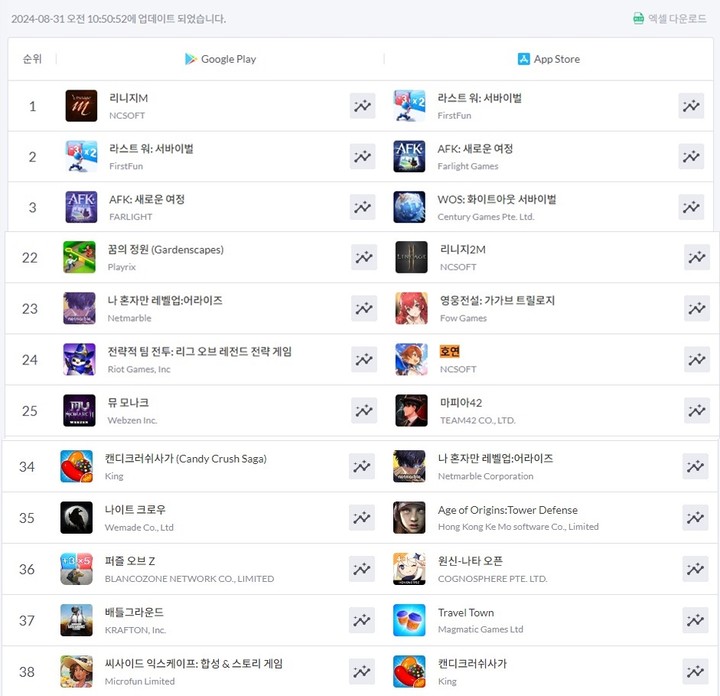The height and width of the screenshot is (696, 720).
Task: Click trend chart icon for 씨사이드 익스케이프
Action: pos(361,672)
